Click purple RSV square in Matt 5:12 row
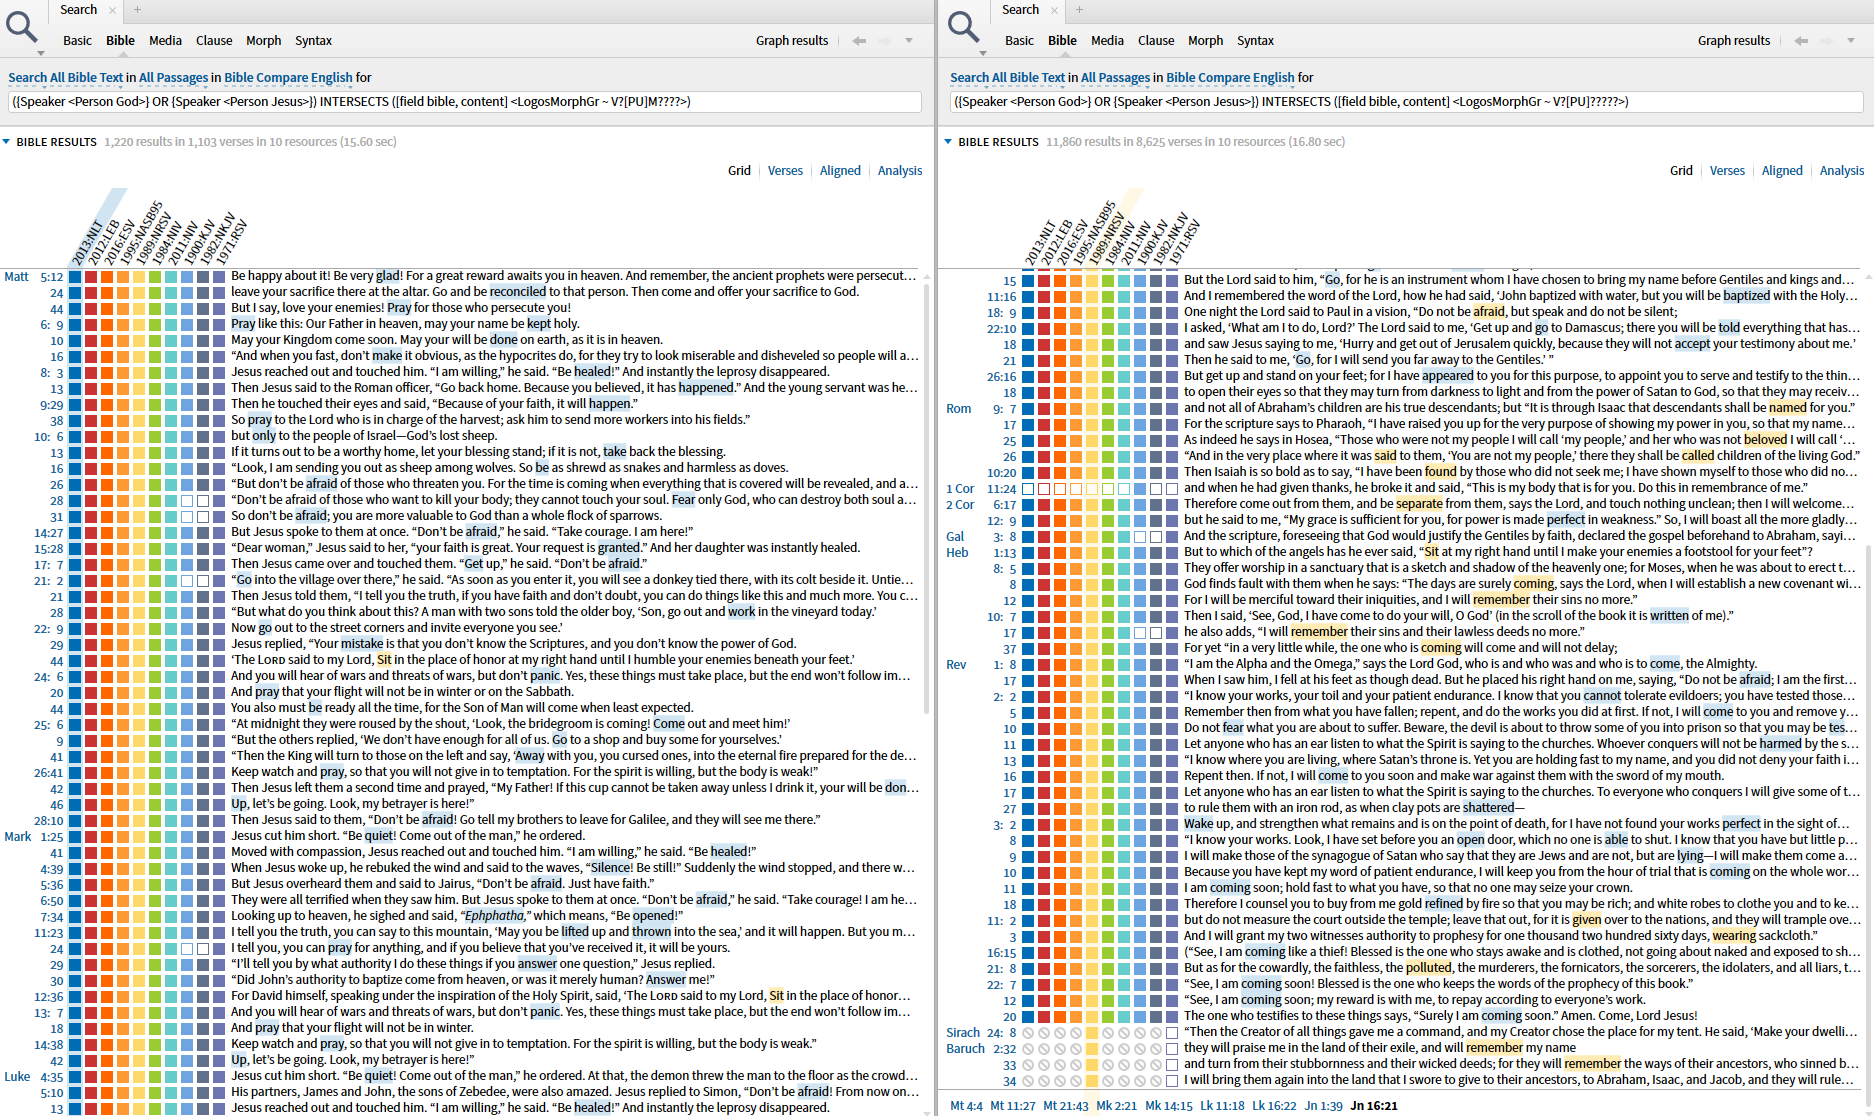This screenshot has height=1116, width=1874. [219, 277]
